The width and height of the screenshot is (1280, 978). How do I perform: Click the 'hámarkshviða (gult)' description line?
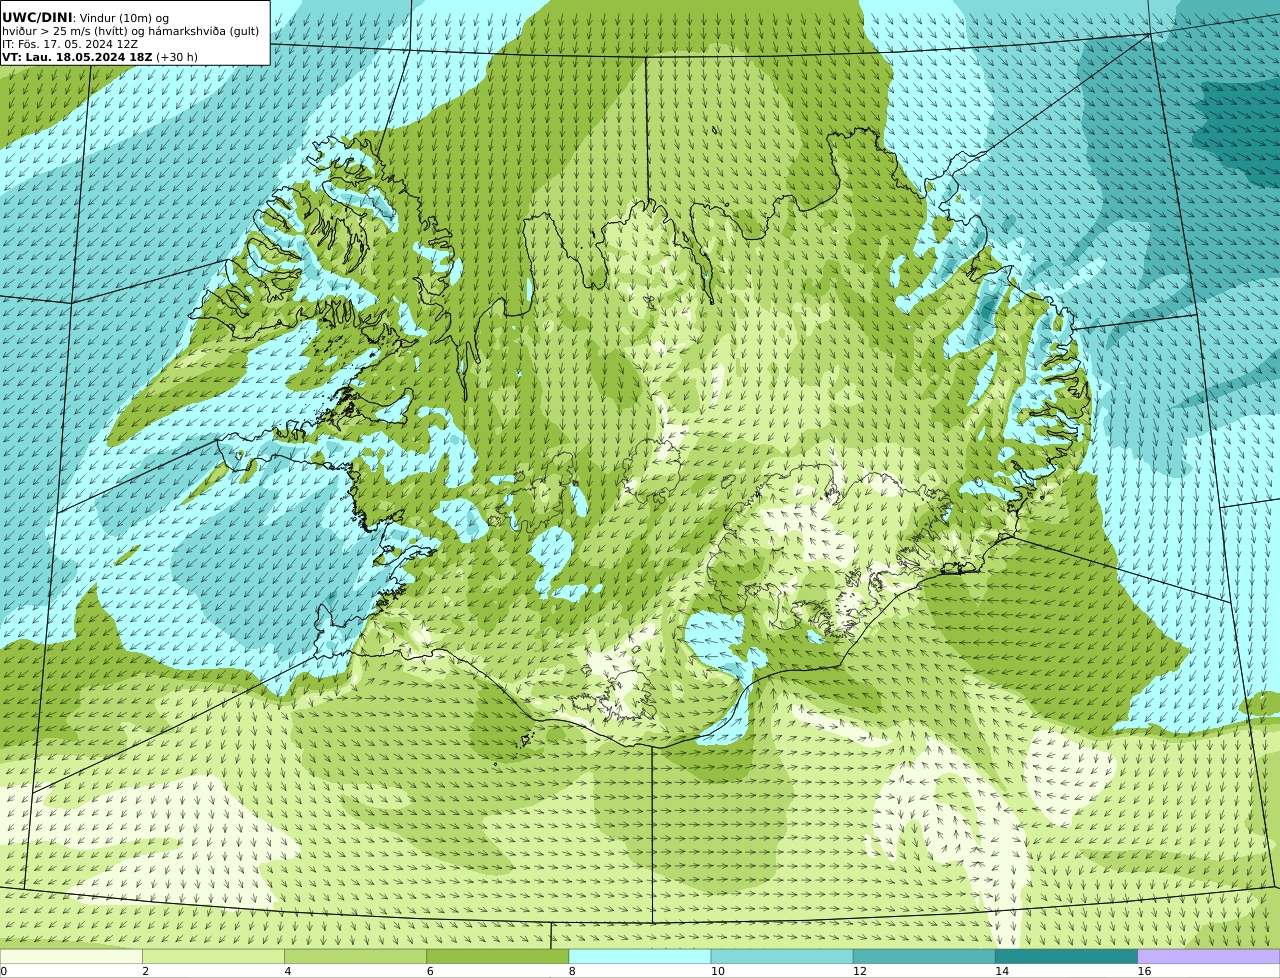[x=130, y=31]
